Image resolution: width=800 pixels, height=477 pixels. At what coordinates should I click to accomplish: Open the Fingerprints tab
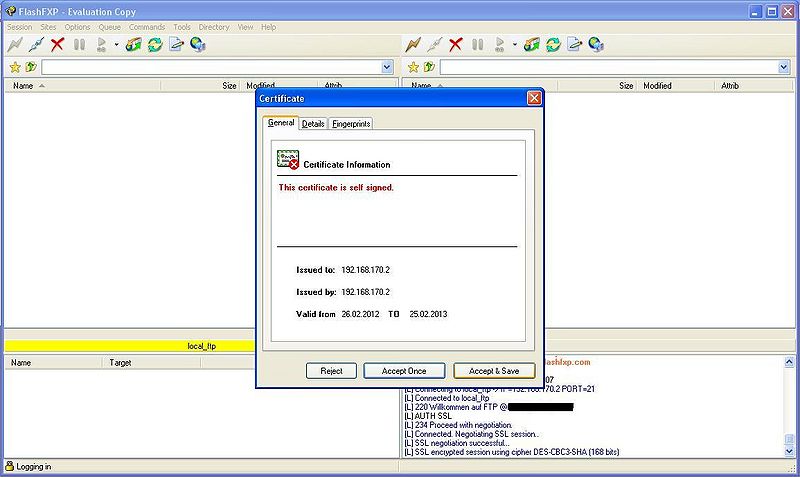pyautogui.click(x=351, y=124)
